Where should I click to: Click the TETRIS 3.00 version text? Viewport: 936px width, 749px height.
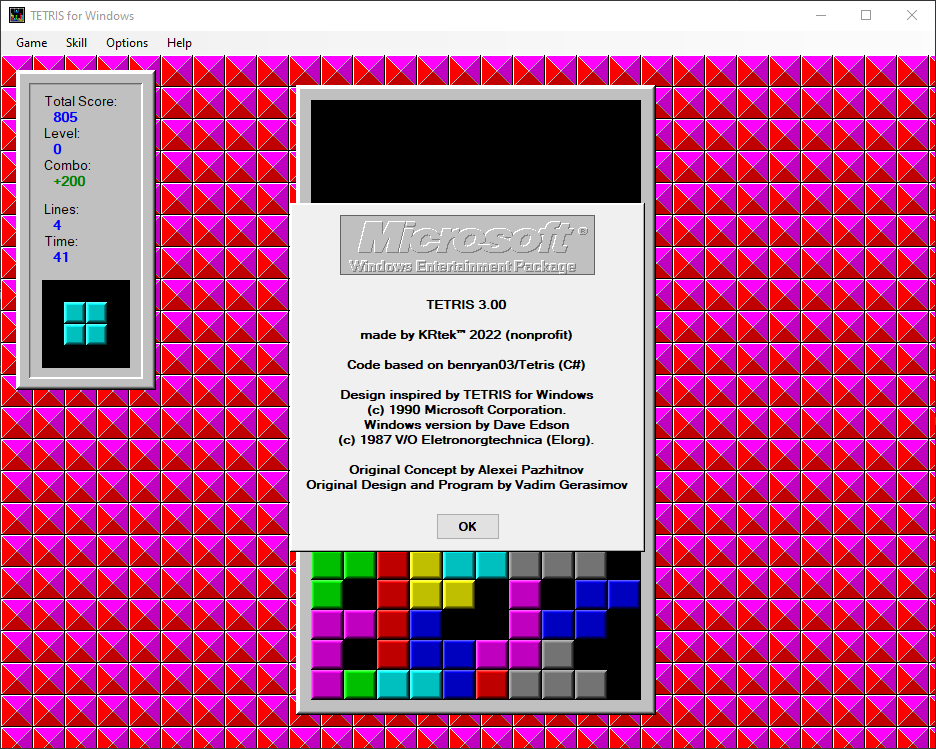466,304
